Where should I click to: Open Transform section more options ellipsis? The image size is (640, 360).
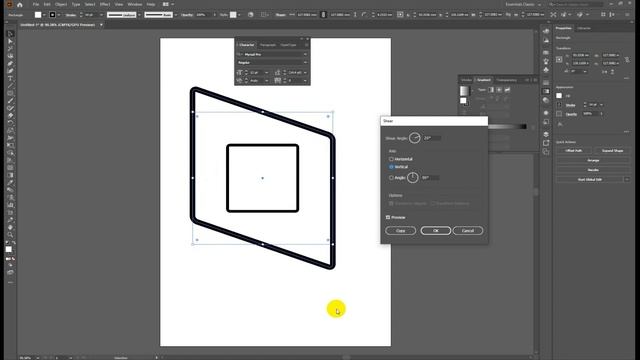627,78
